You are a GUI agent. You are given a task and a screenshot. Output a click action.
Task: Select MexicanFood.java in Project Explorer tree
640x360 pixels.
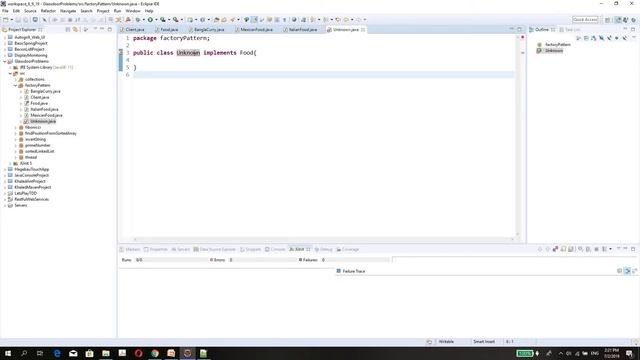(46, 115)
